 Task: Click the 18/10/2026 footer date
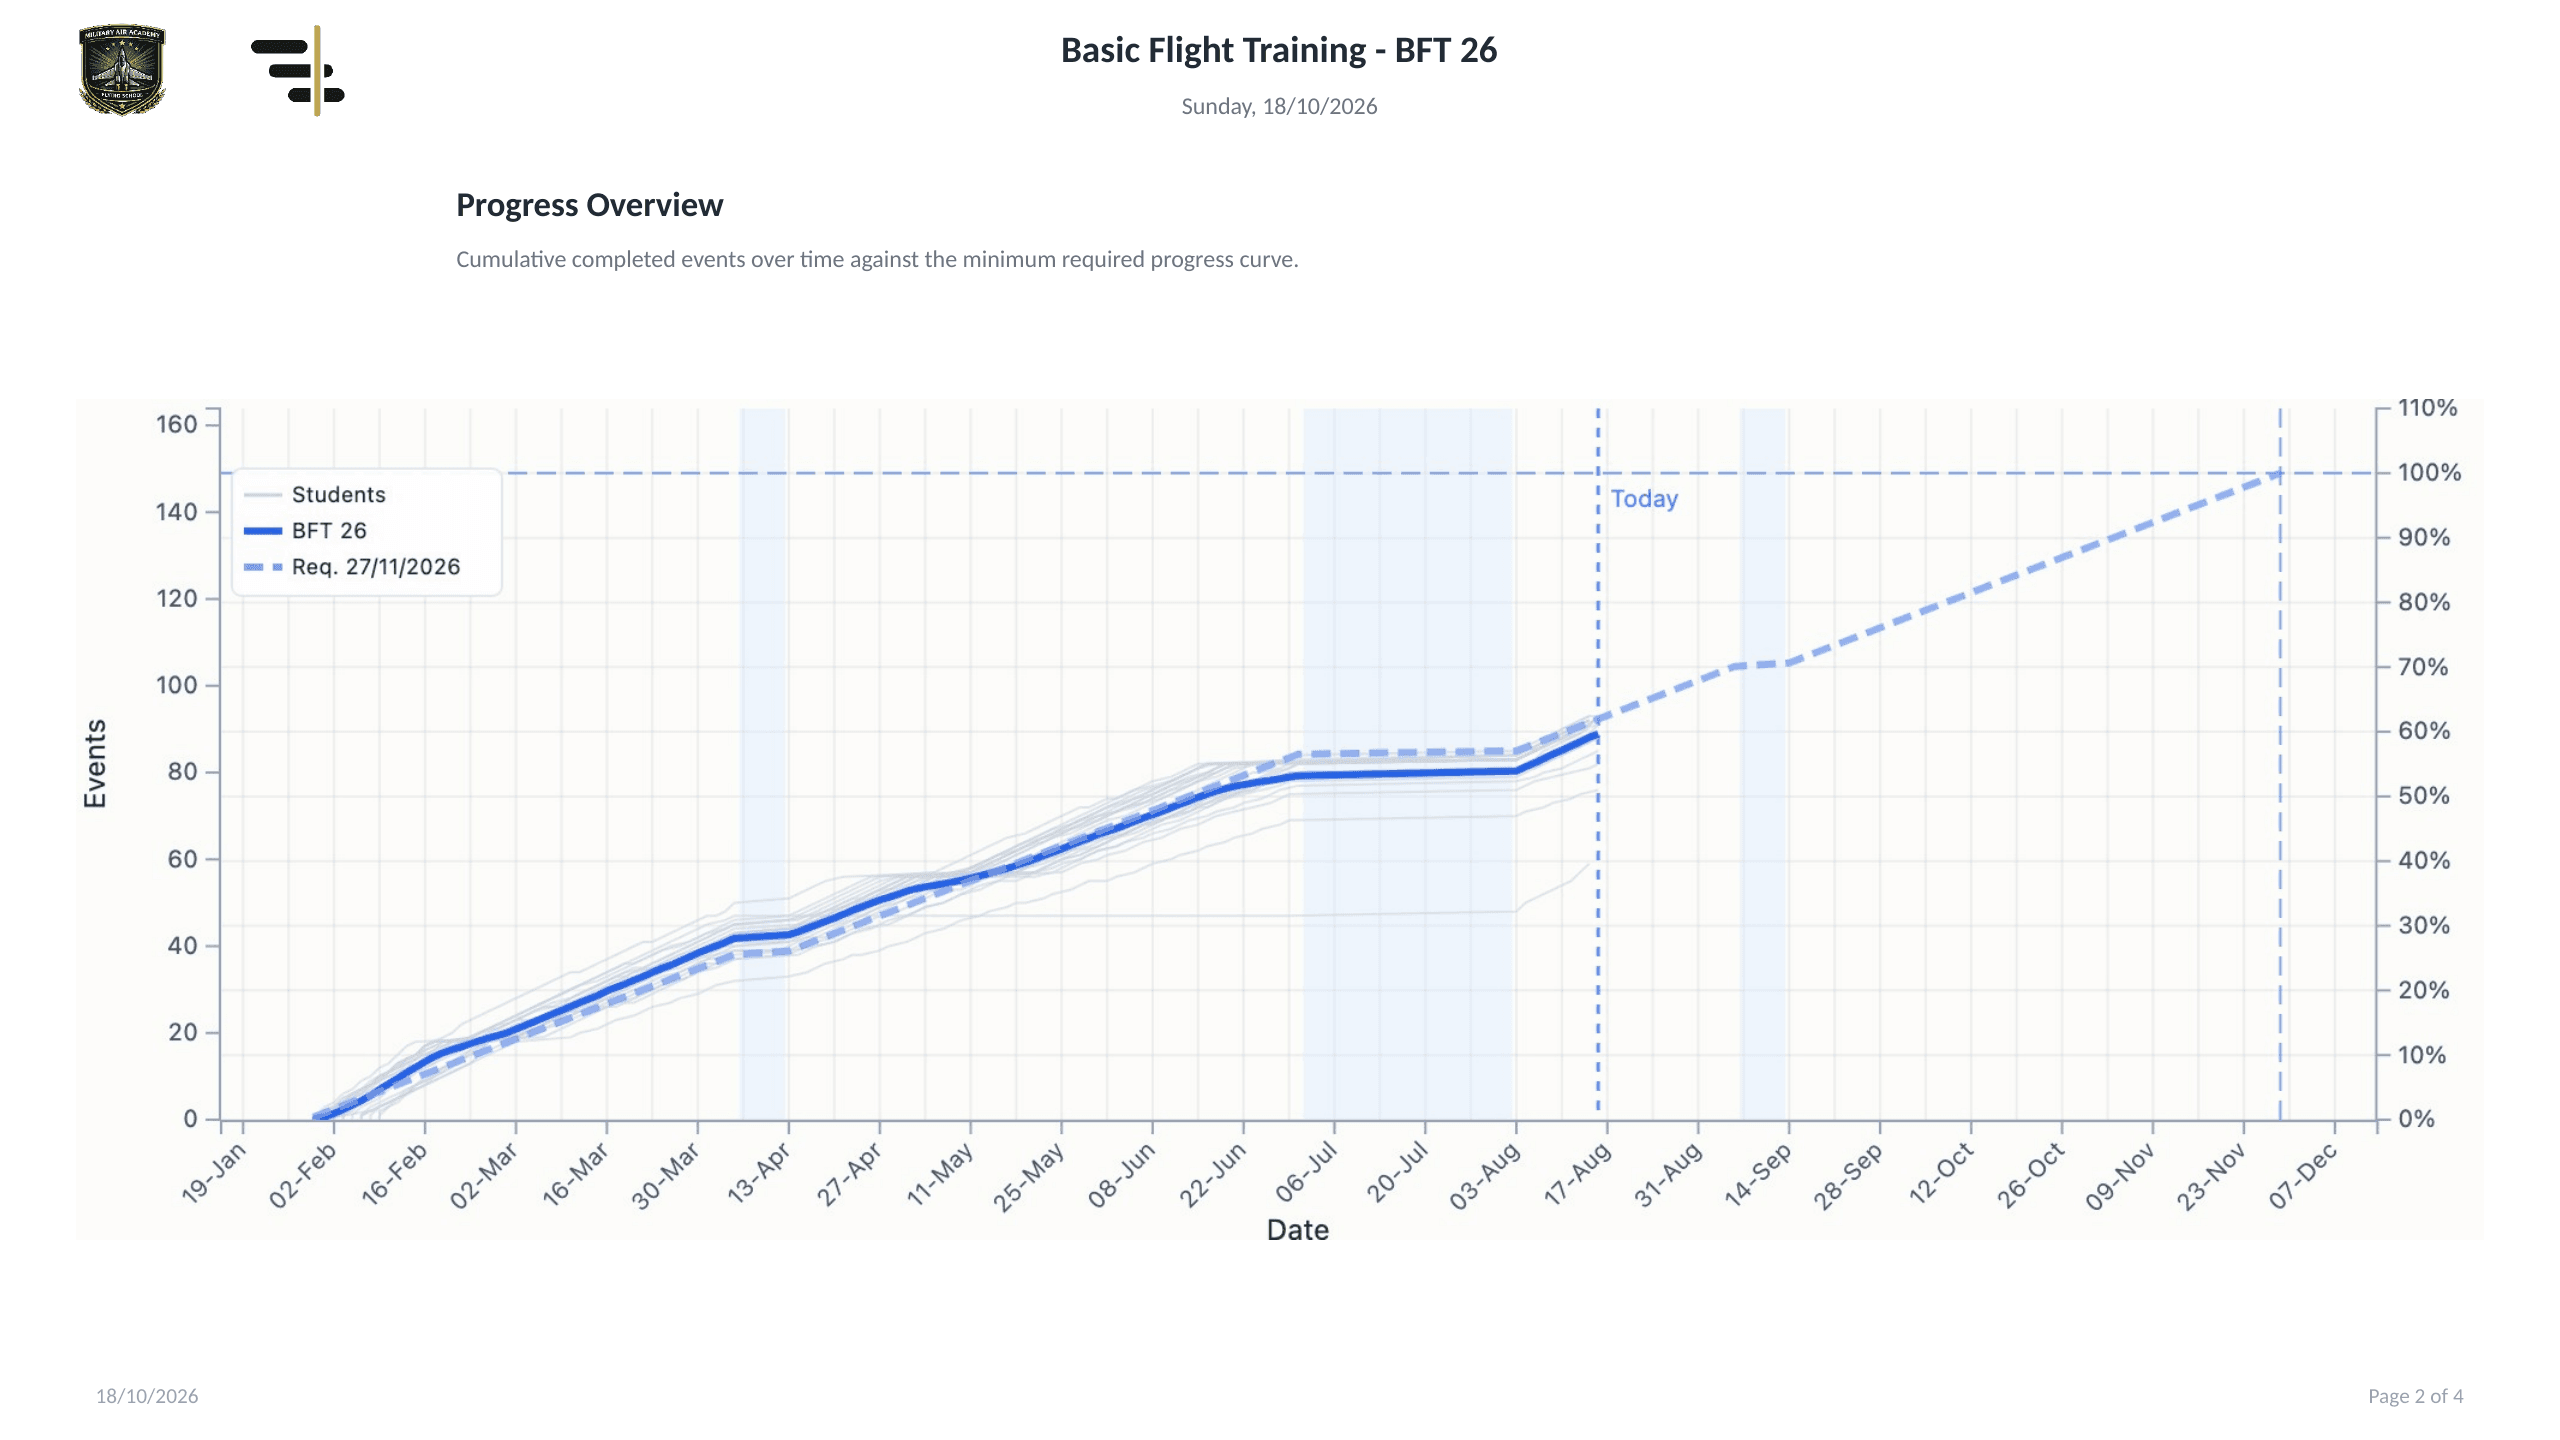(x=147, y=1396)
